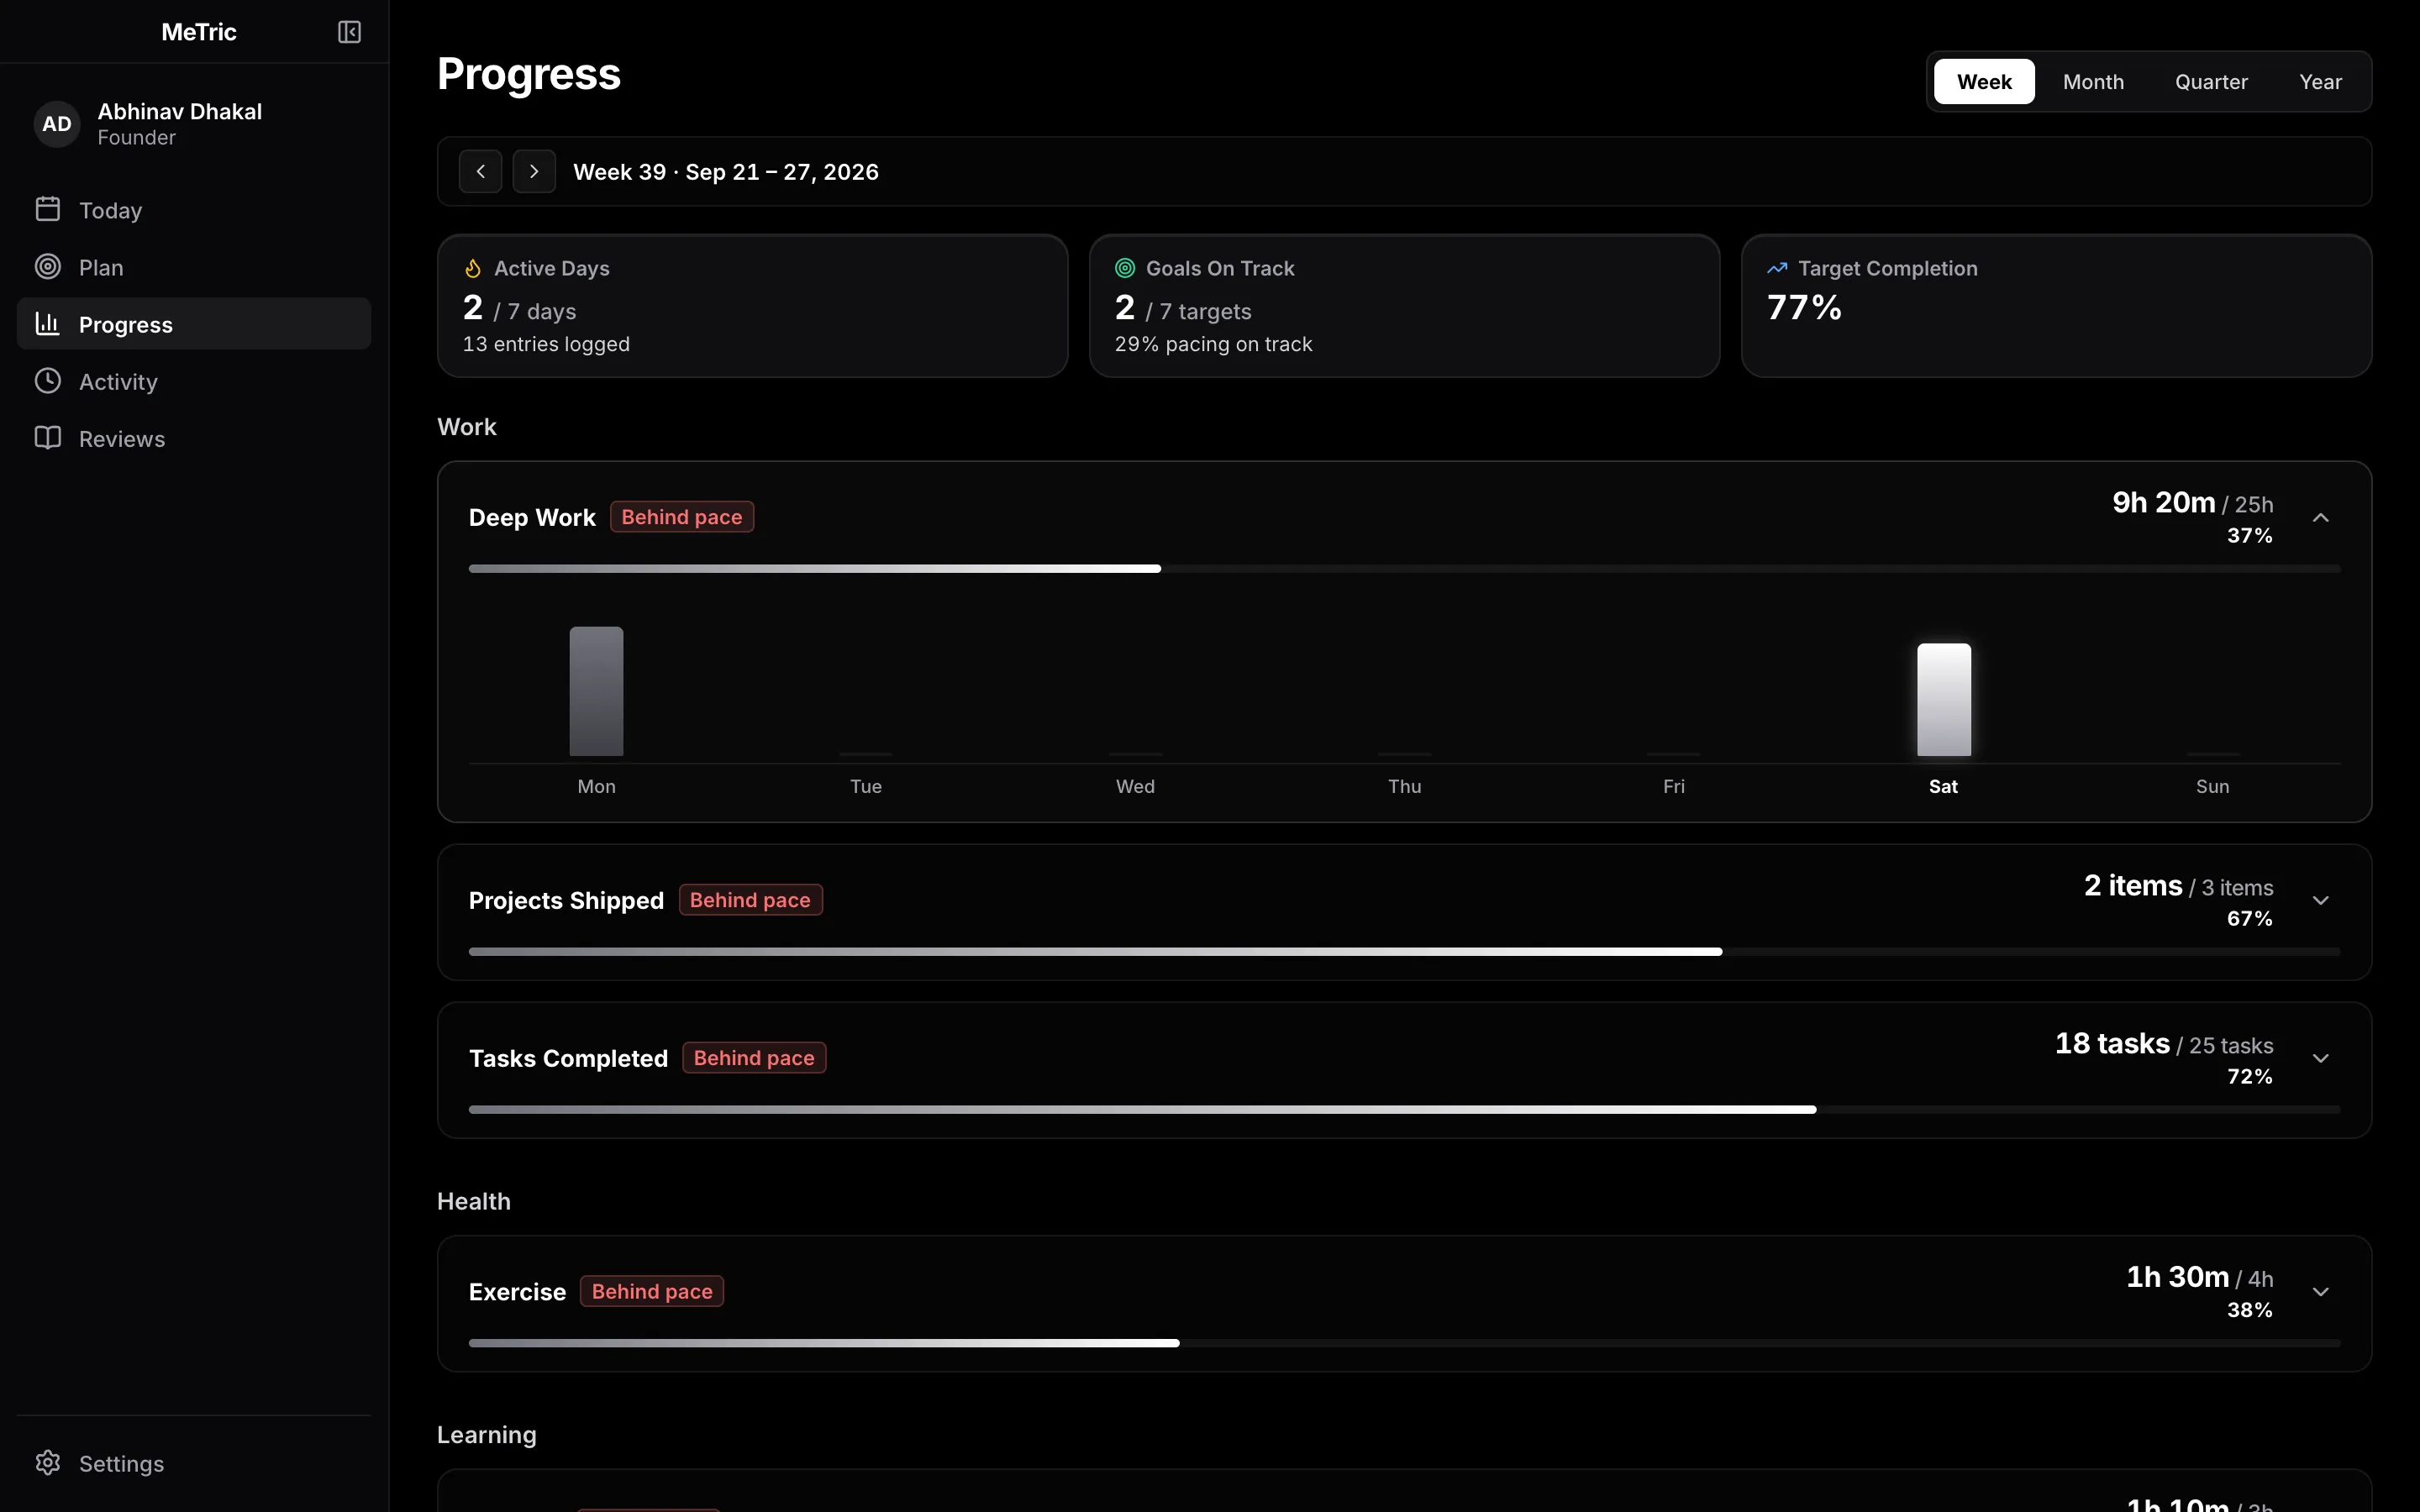Click the Learning section heading

tap(487, 1434)
